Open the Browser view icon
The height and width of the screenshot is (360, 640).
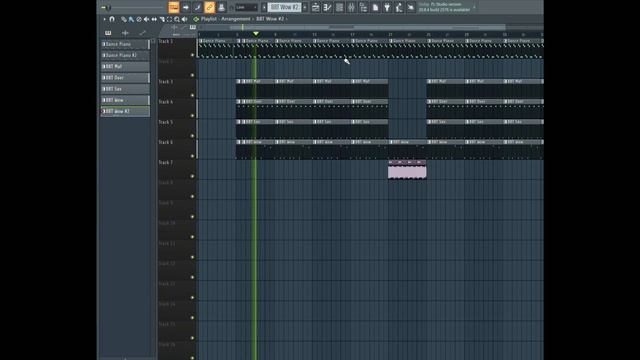[x=363, y=7]
